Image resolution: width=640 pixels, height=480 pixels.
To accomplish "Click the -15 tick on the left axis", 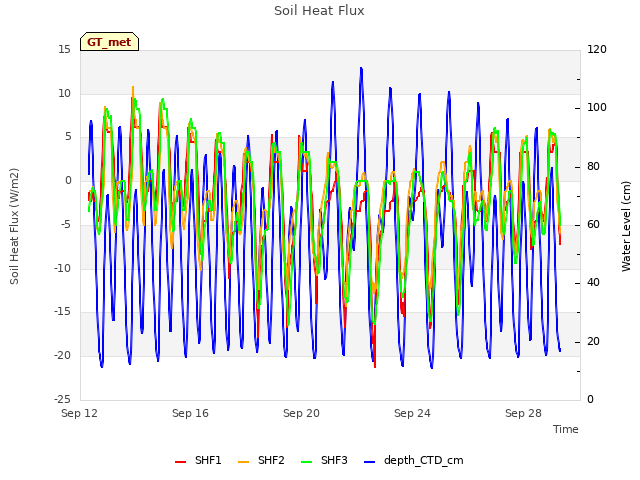I will click(x=63, y=312).
